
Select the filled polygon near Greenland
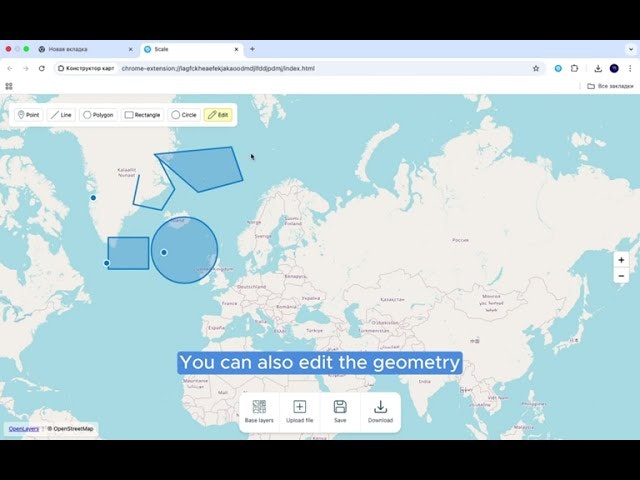(x=206, y=167)
